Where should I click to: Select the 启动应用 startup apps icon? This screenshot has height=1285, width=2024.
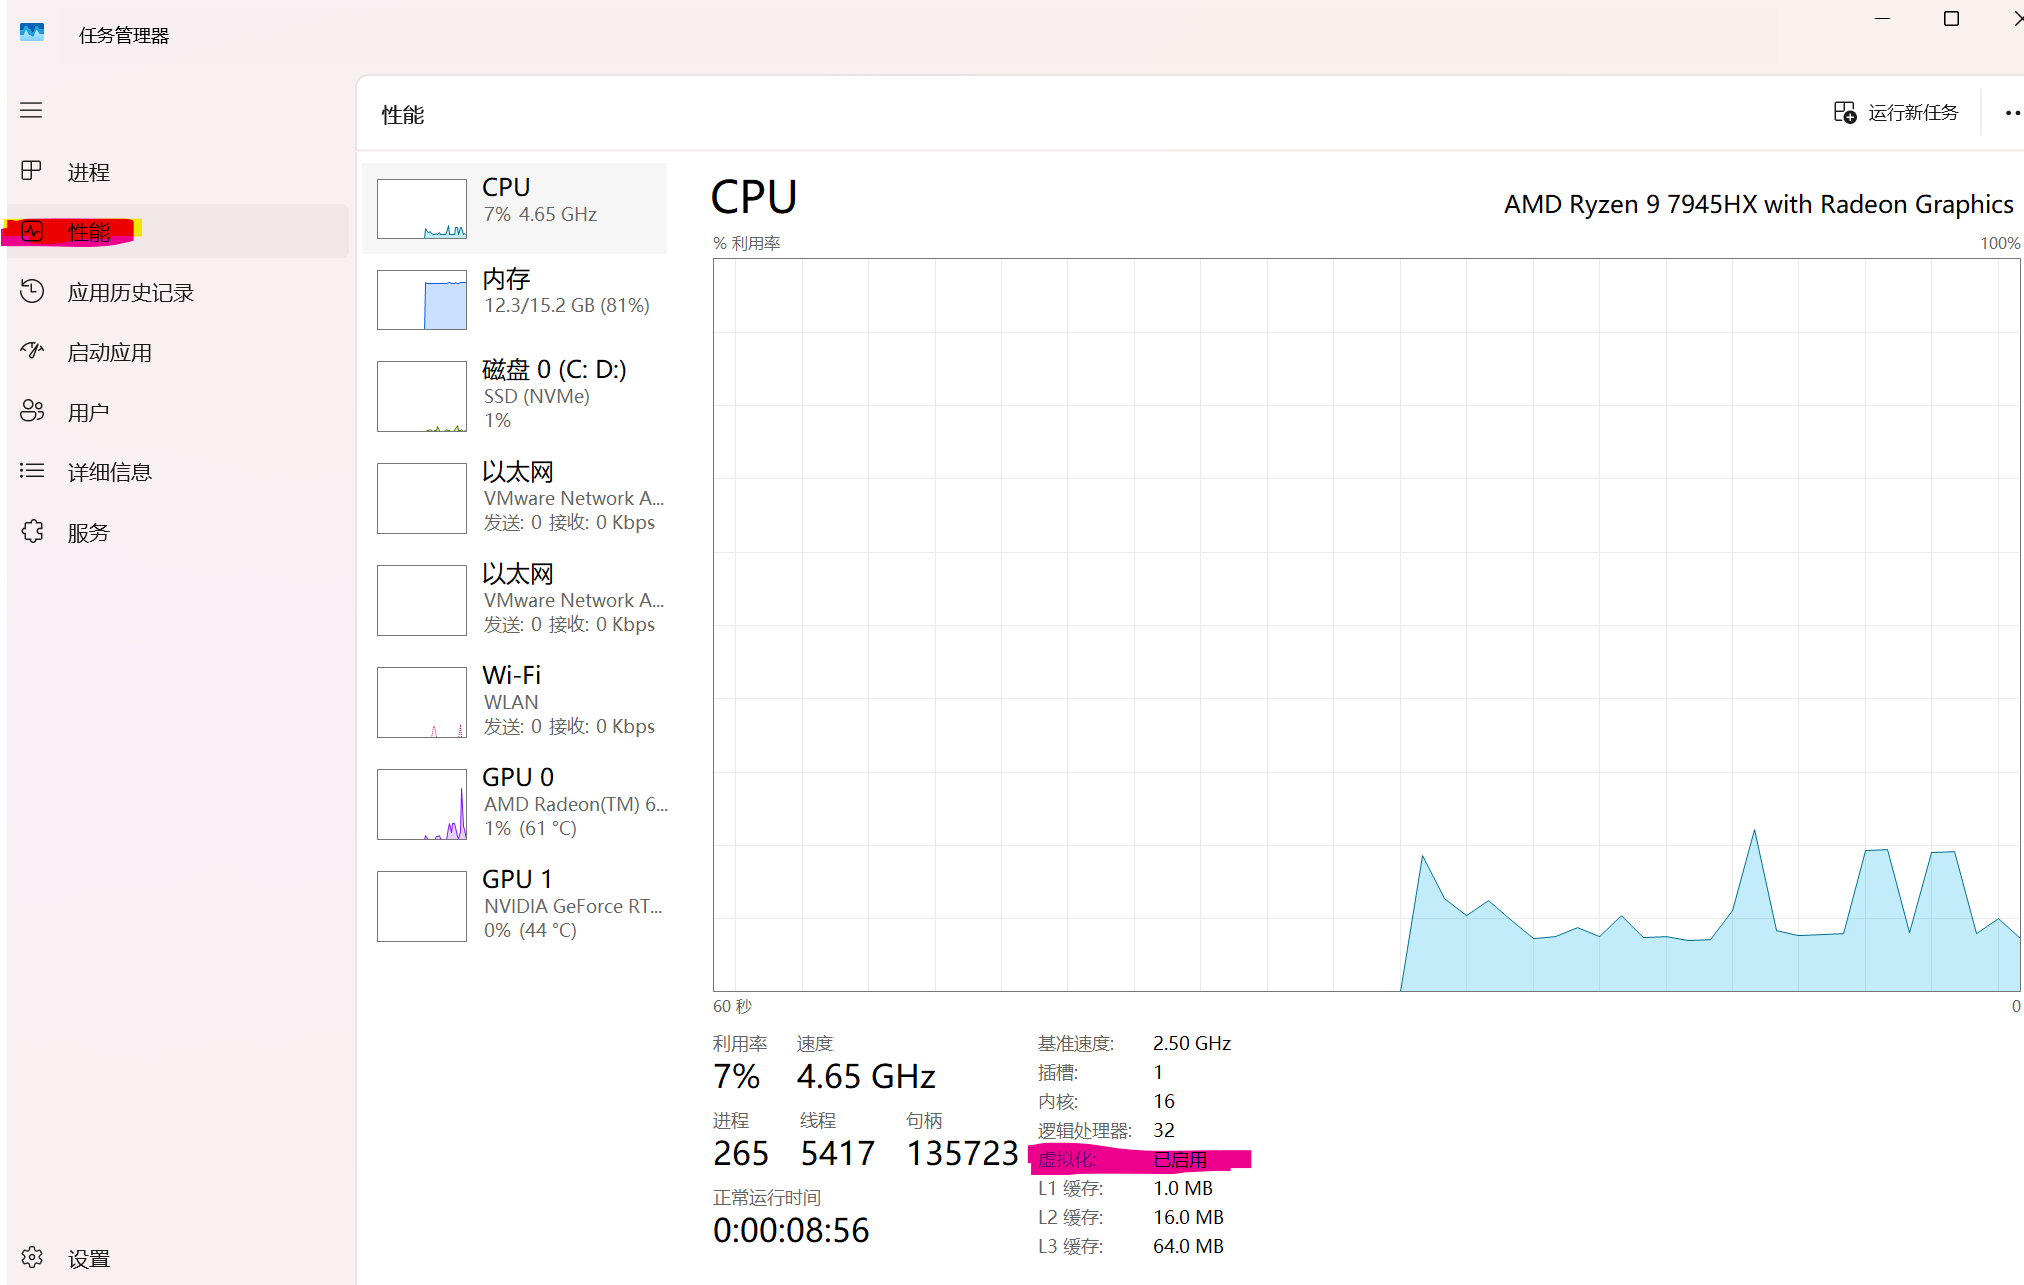[31, 351]
